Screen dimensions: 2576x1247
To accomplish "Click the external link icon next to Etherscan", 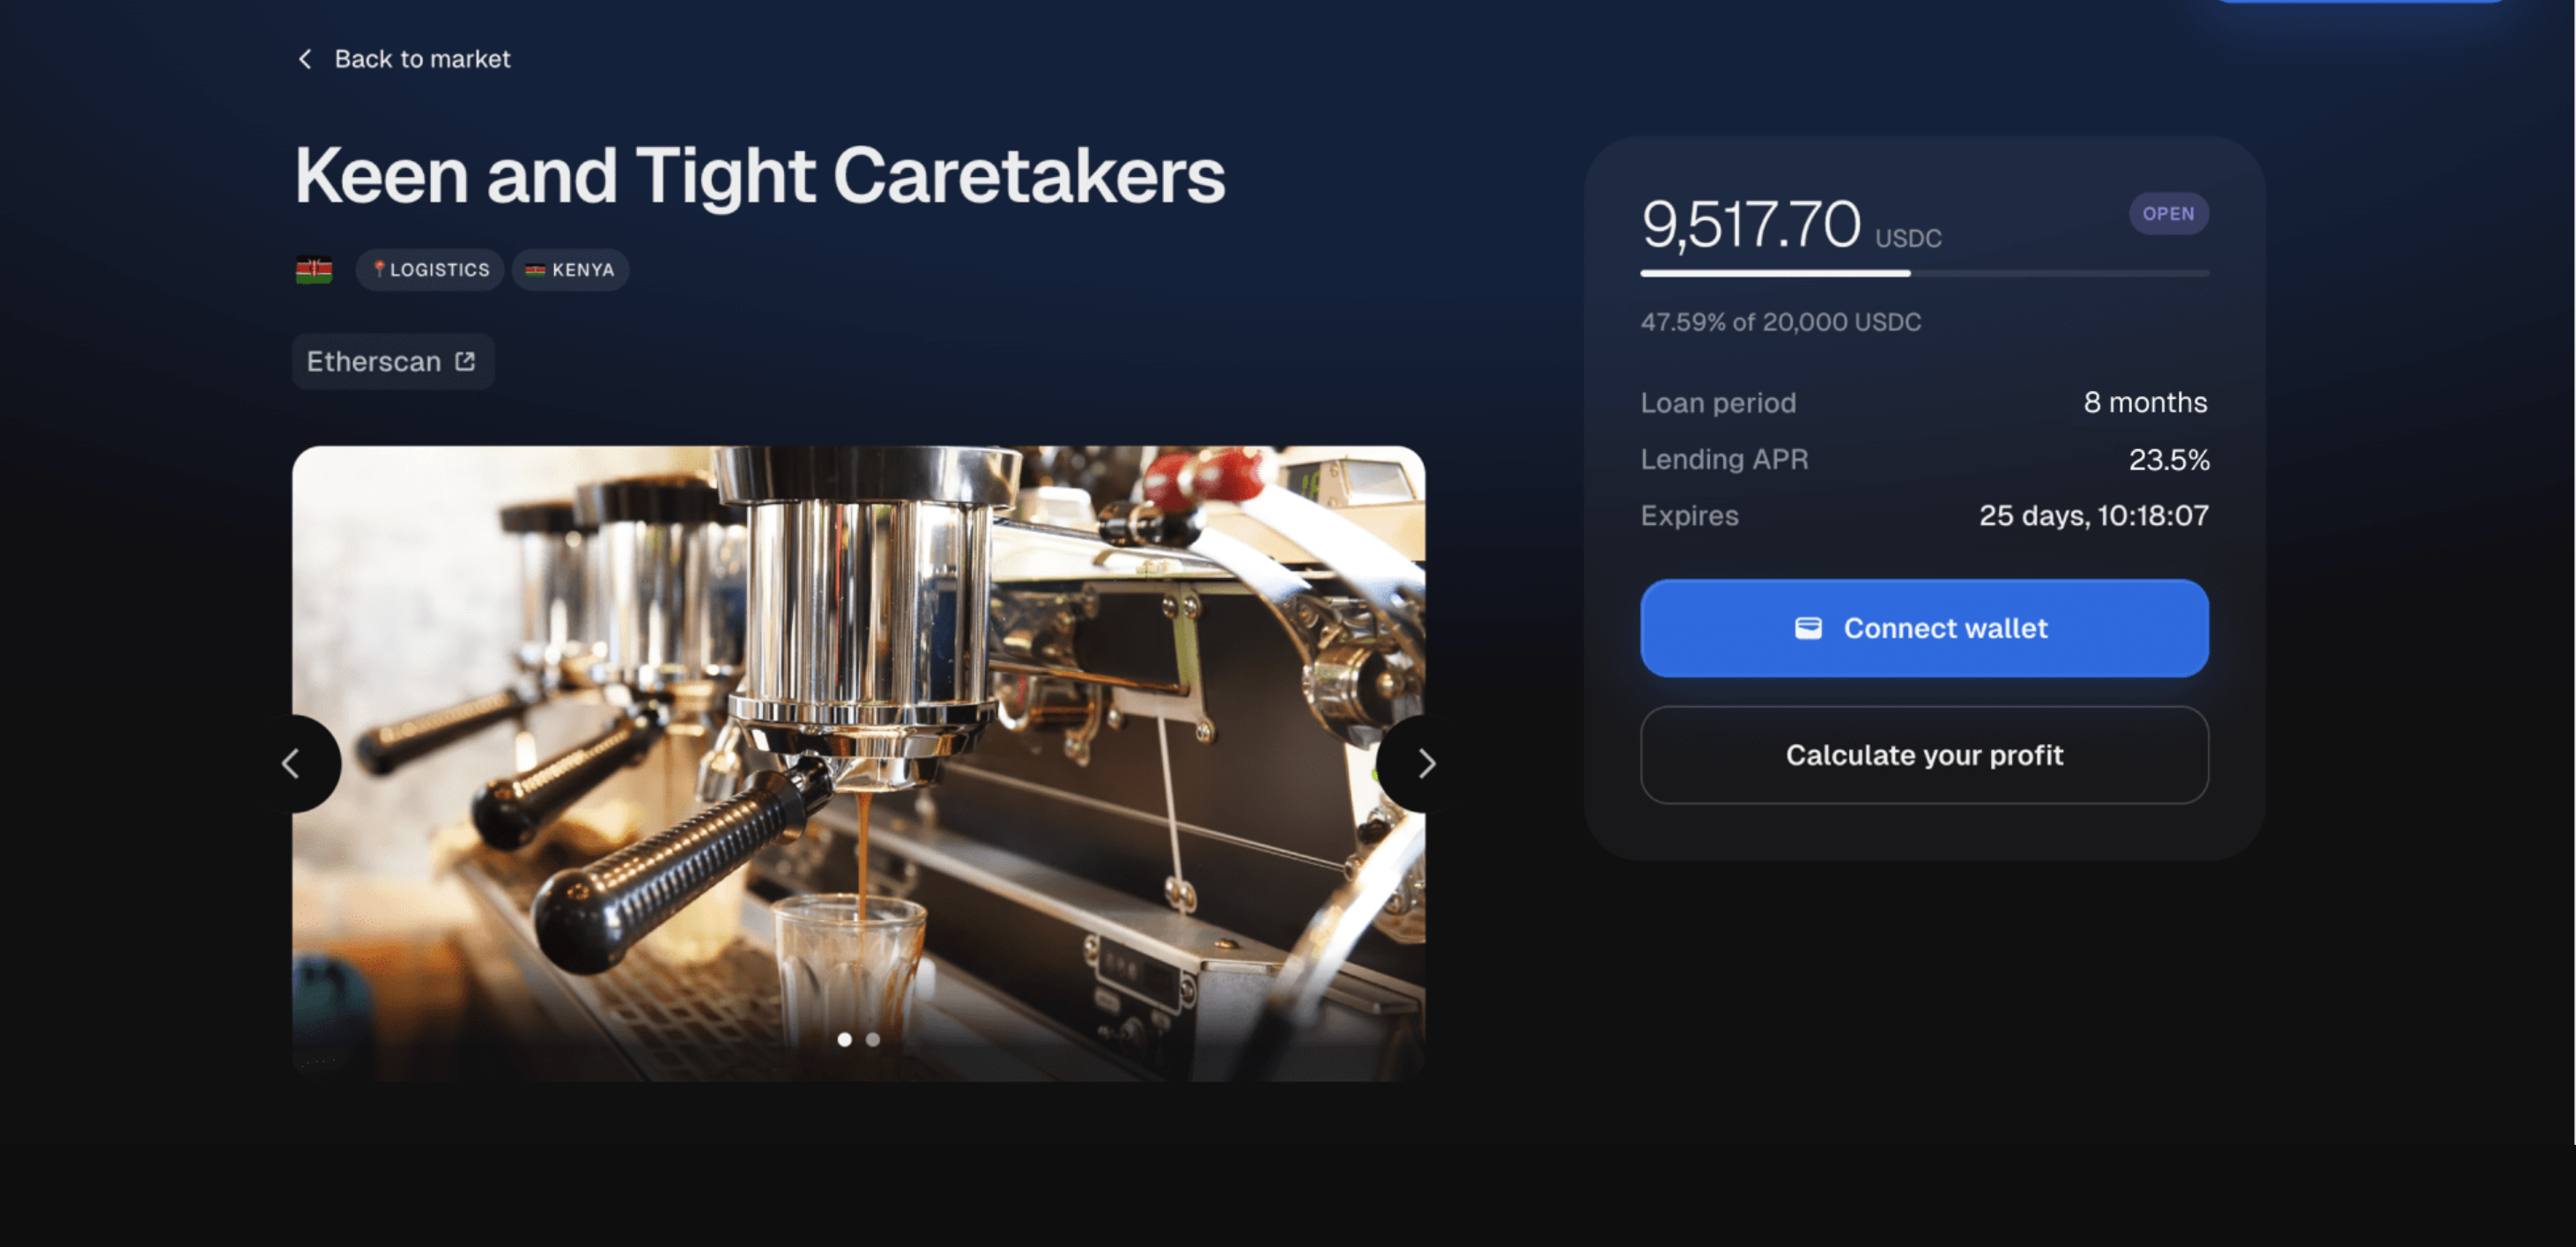I will (x=465, y=361).
